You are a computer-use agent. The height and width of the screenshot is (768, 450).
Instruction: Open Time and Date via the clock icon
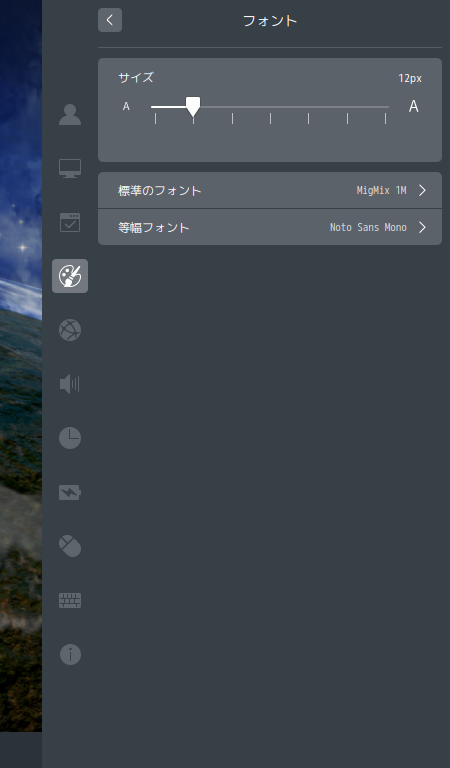point(70,438)
